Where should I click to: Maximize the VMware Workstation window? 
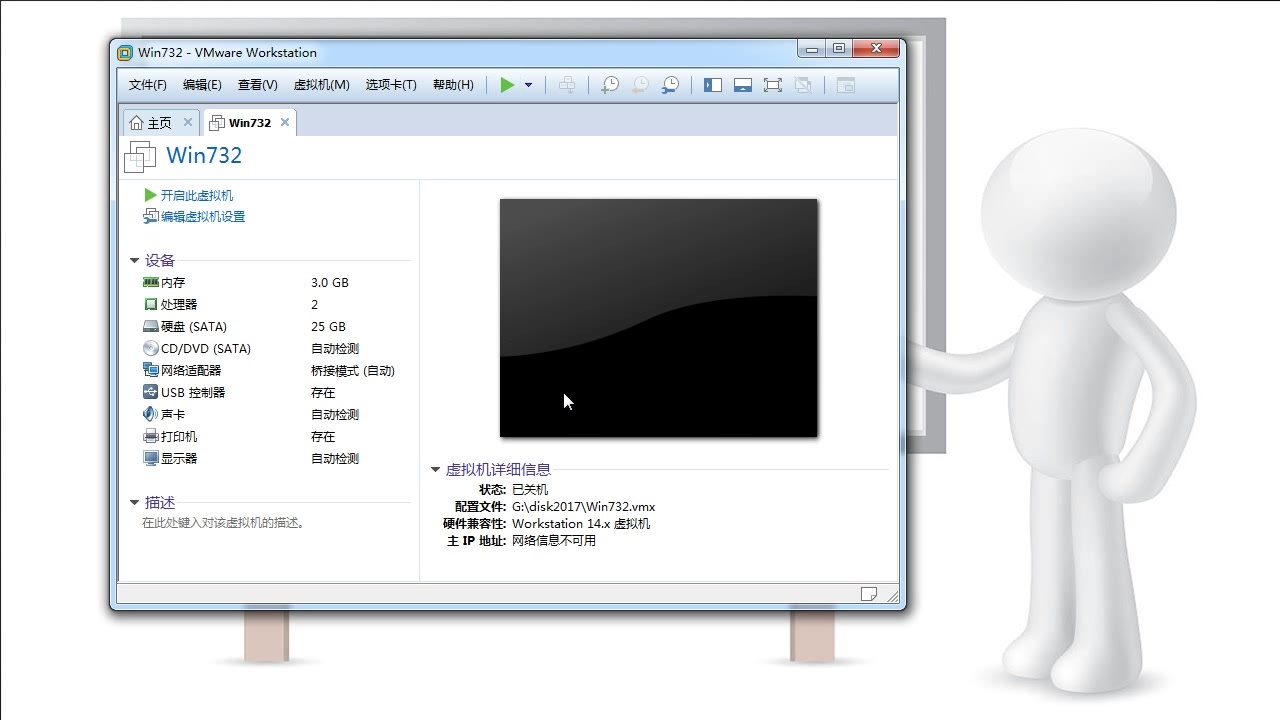point(839,49)
